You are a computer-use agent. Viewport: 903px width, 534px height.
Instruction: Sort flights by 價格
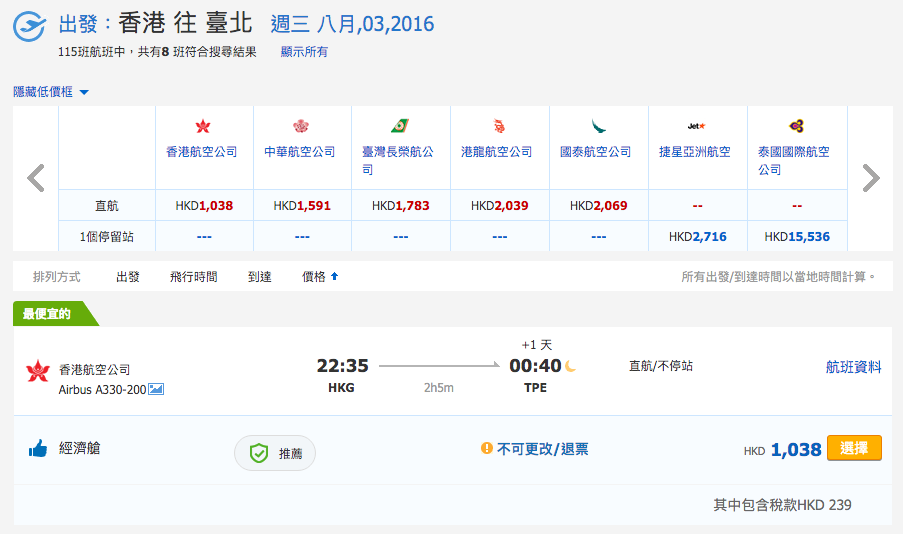[314, 277]
